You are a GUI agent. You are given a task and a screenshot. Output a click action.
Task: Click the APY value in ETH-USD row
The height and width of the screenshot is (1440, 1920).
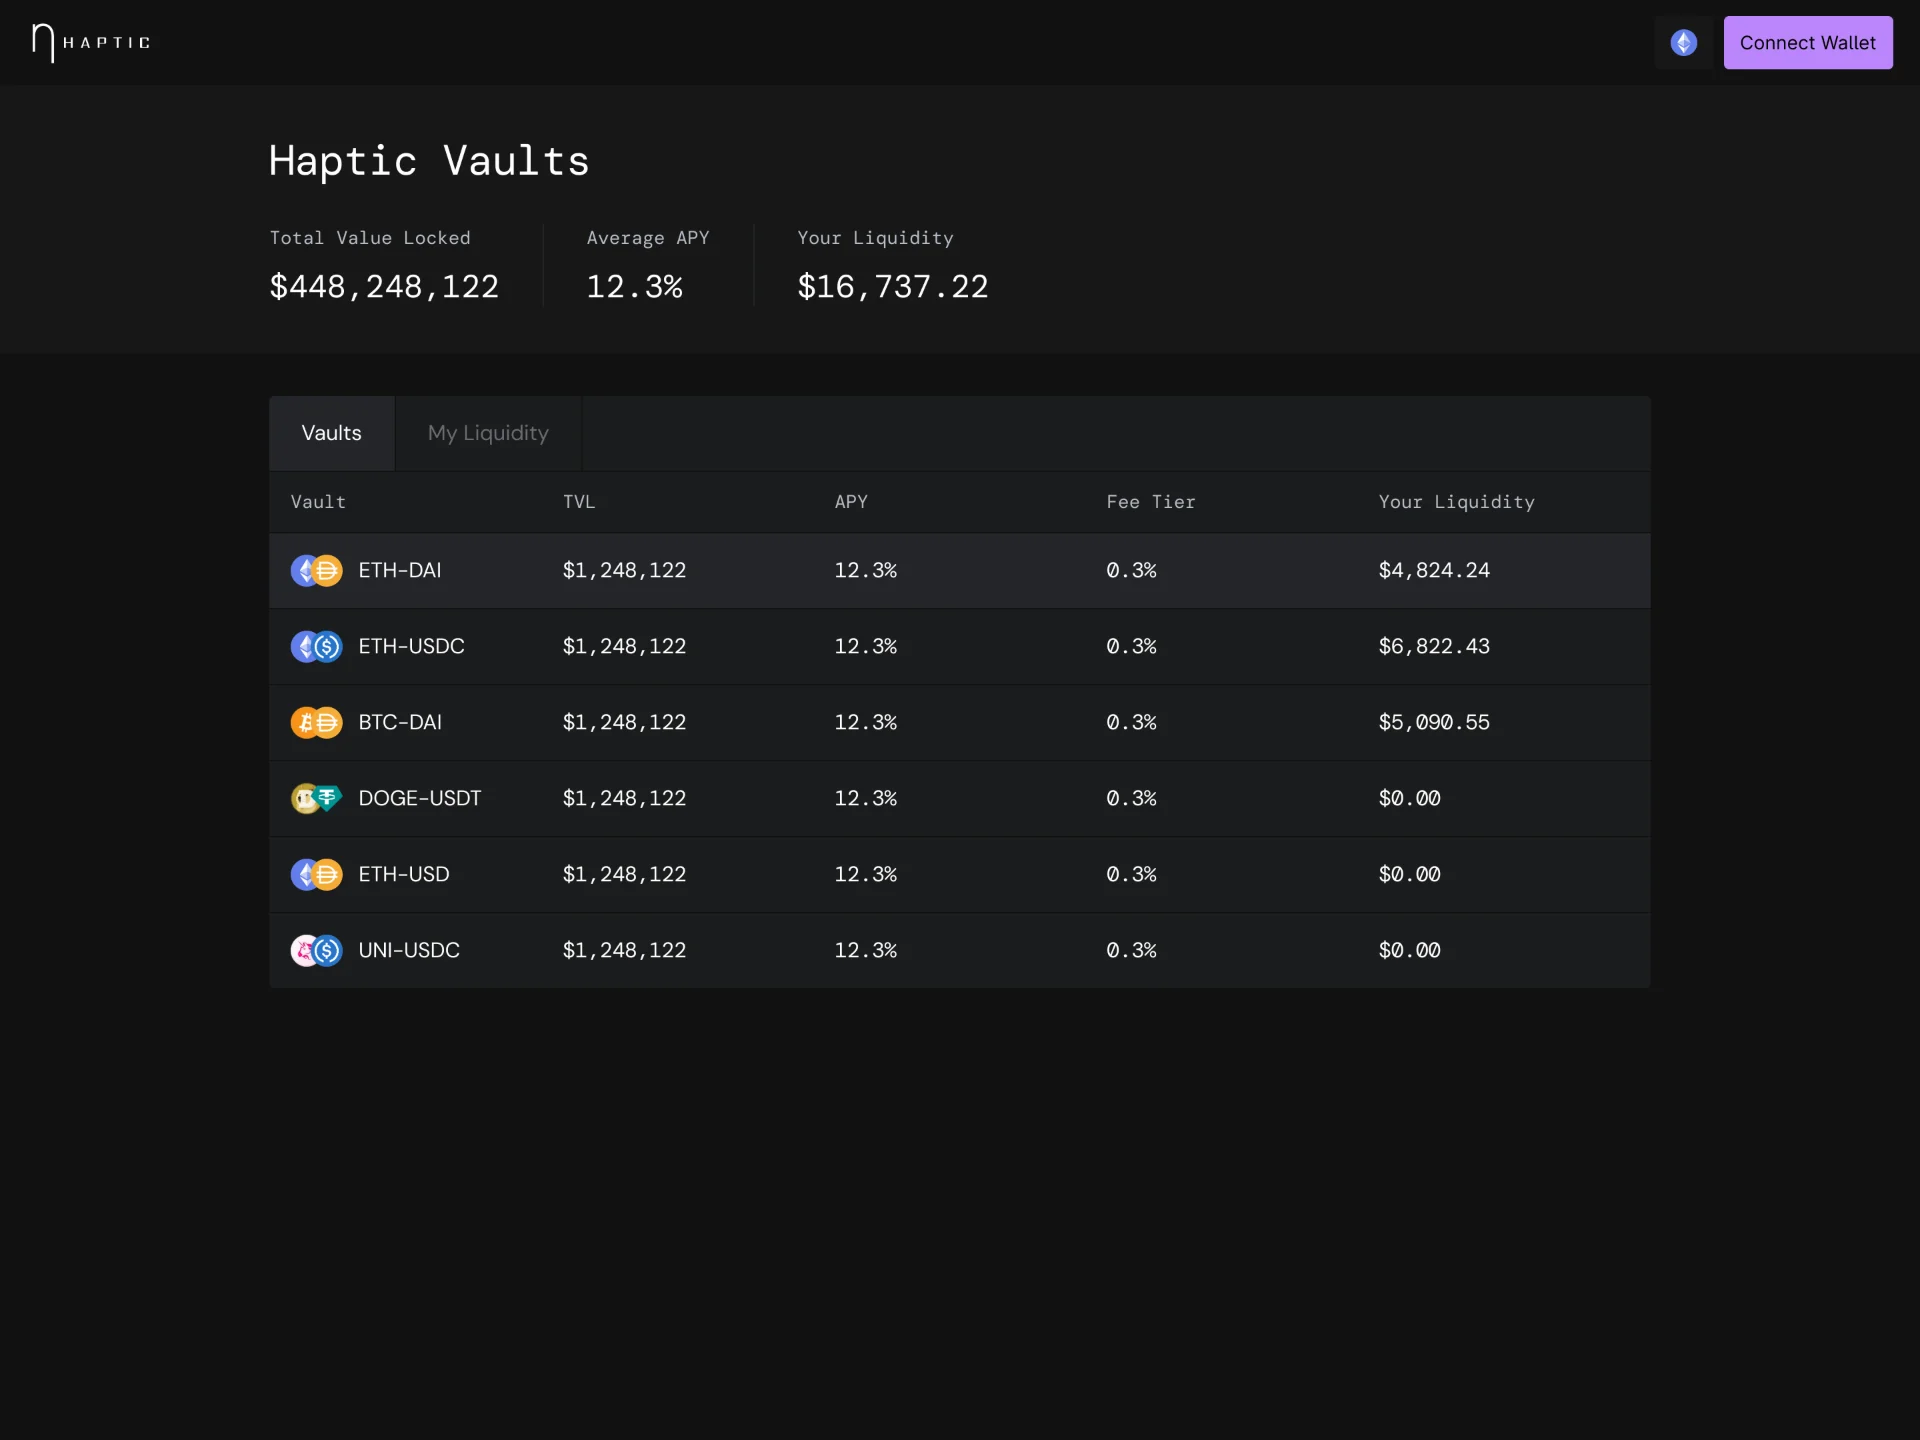866,874
